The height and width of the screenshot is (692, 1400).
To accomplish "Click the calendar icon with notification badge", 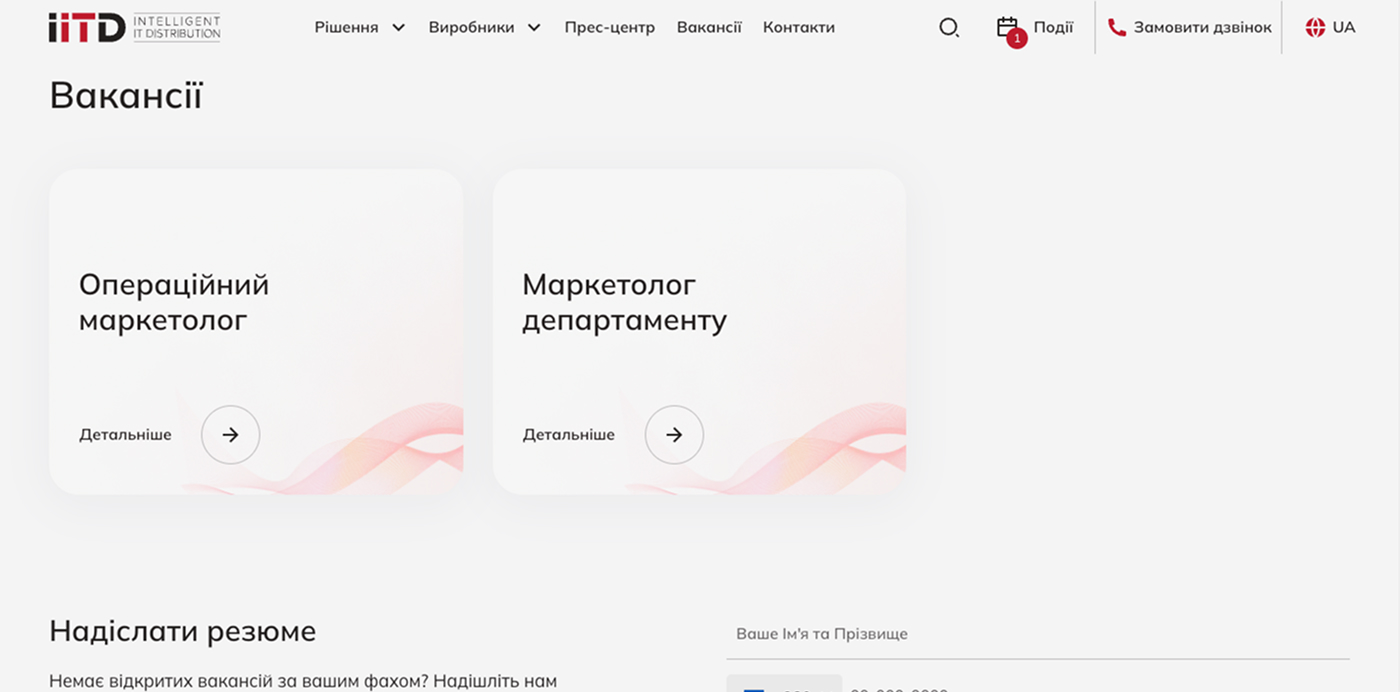I will tap(1008, 28).
